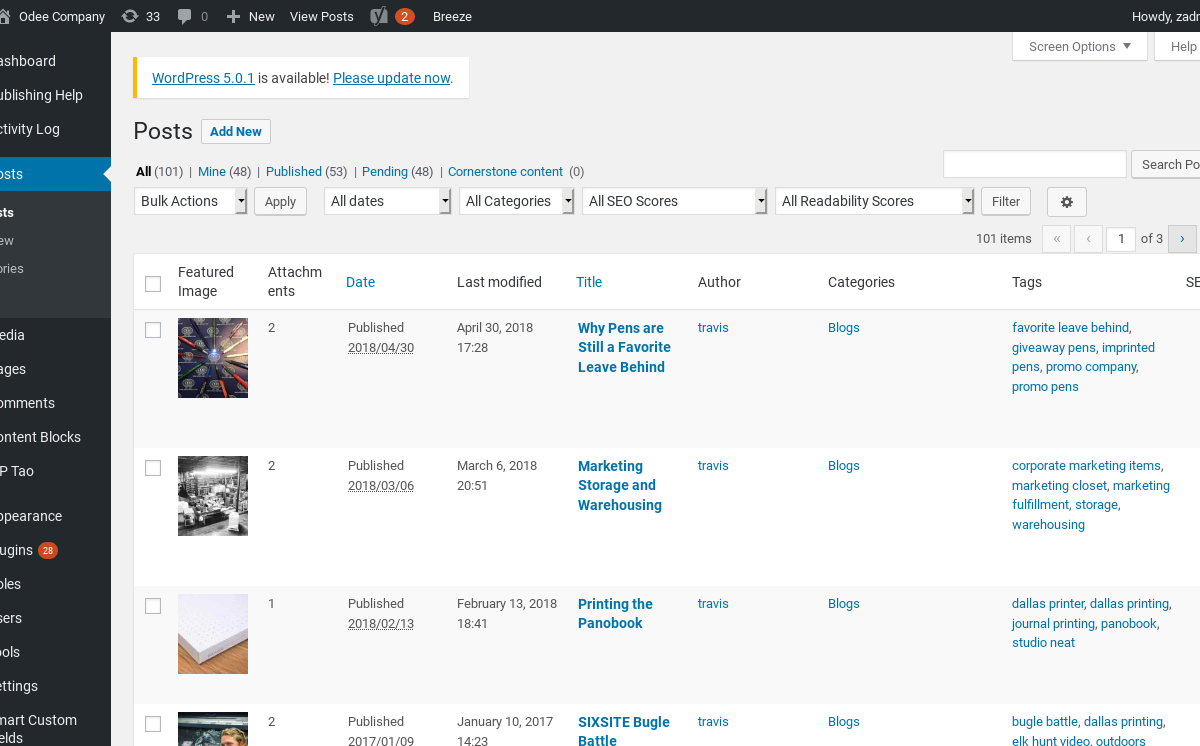The height and width of the screenshot is (746, 1200).
Task: Click the home icon beside Odee Company
Action: [4, 16]
